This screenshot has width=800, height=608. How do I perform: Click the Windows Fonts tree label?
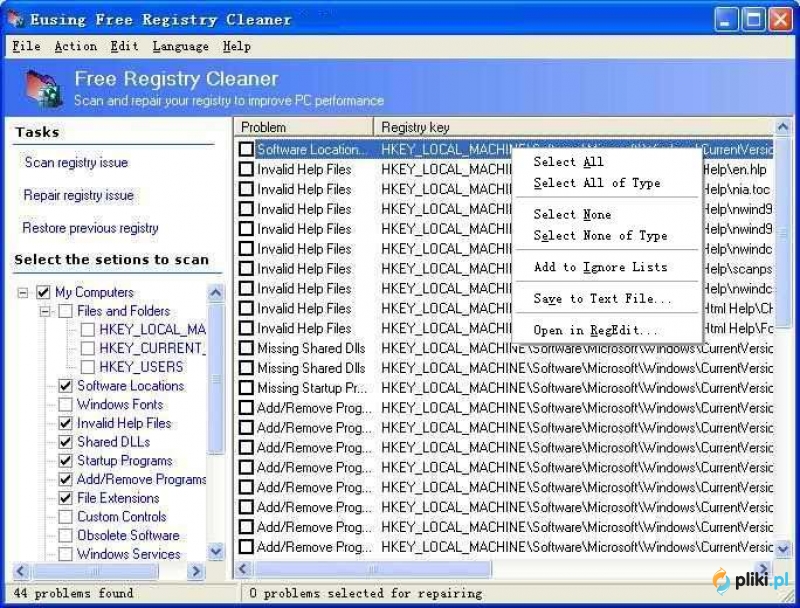[x=120, y=404]
